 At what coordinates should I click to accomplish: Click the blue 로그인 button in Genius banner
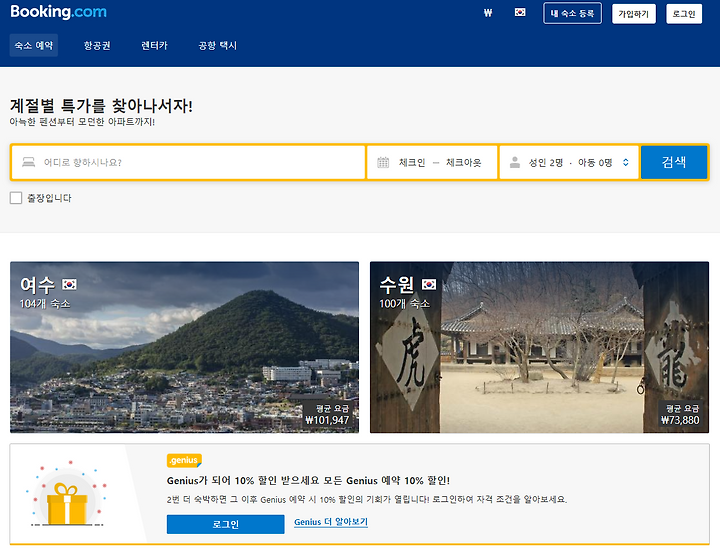(x=225, y=524)
